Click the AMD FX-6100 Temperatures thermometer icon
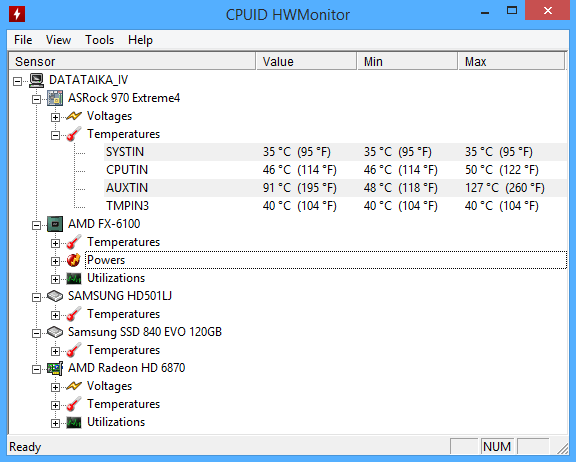 click(73, 242)
